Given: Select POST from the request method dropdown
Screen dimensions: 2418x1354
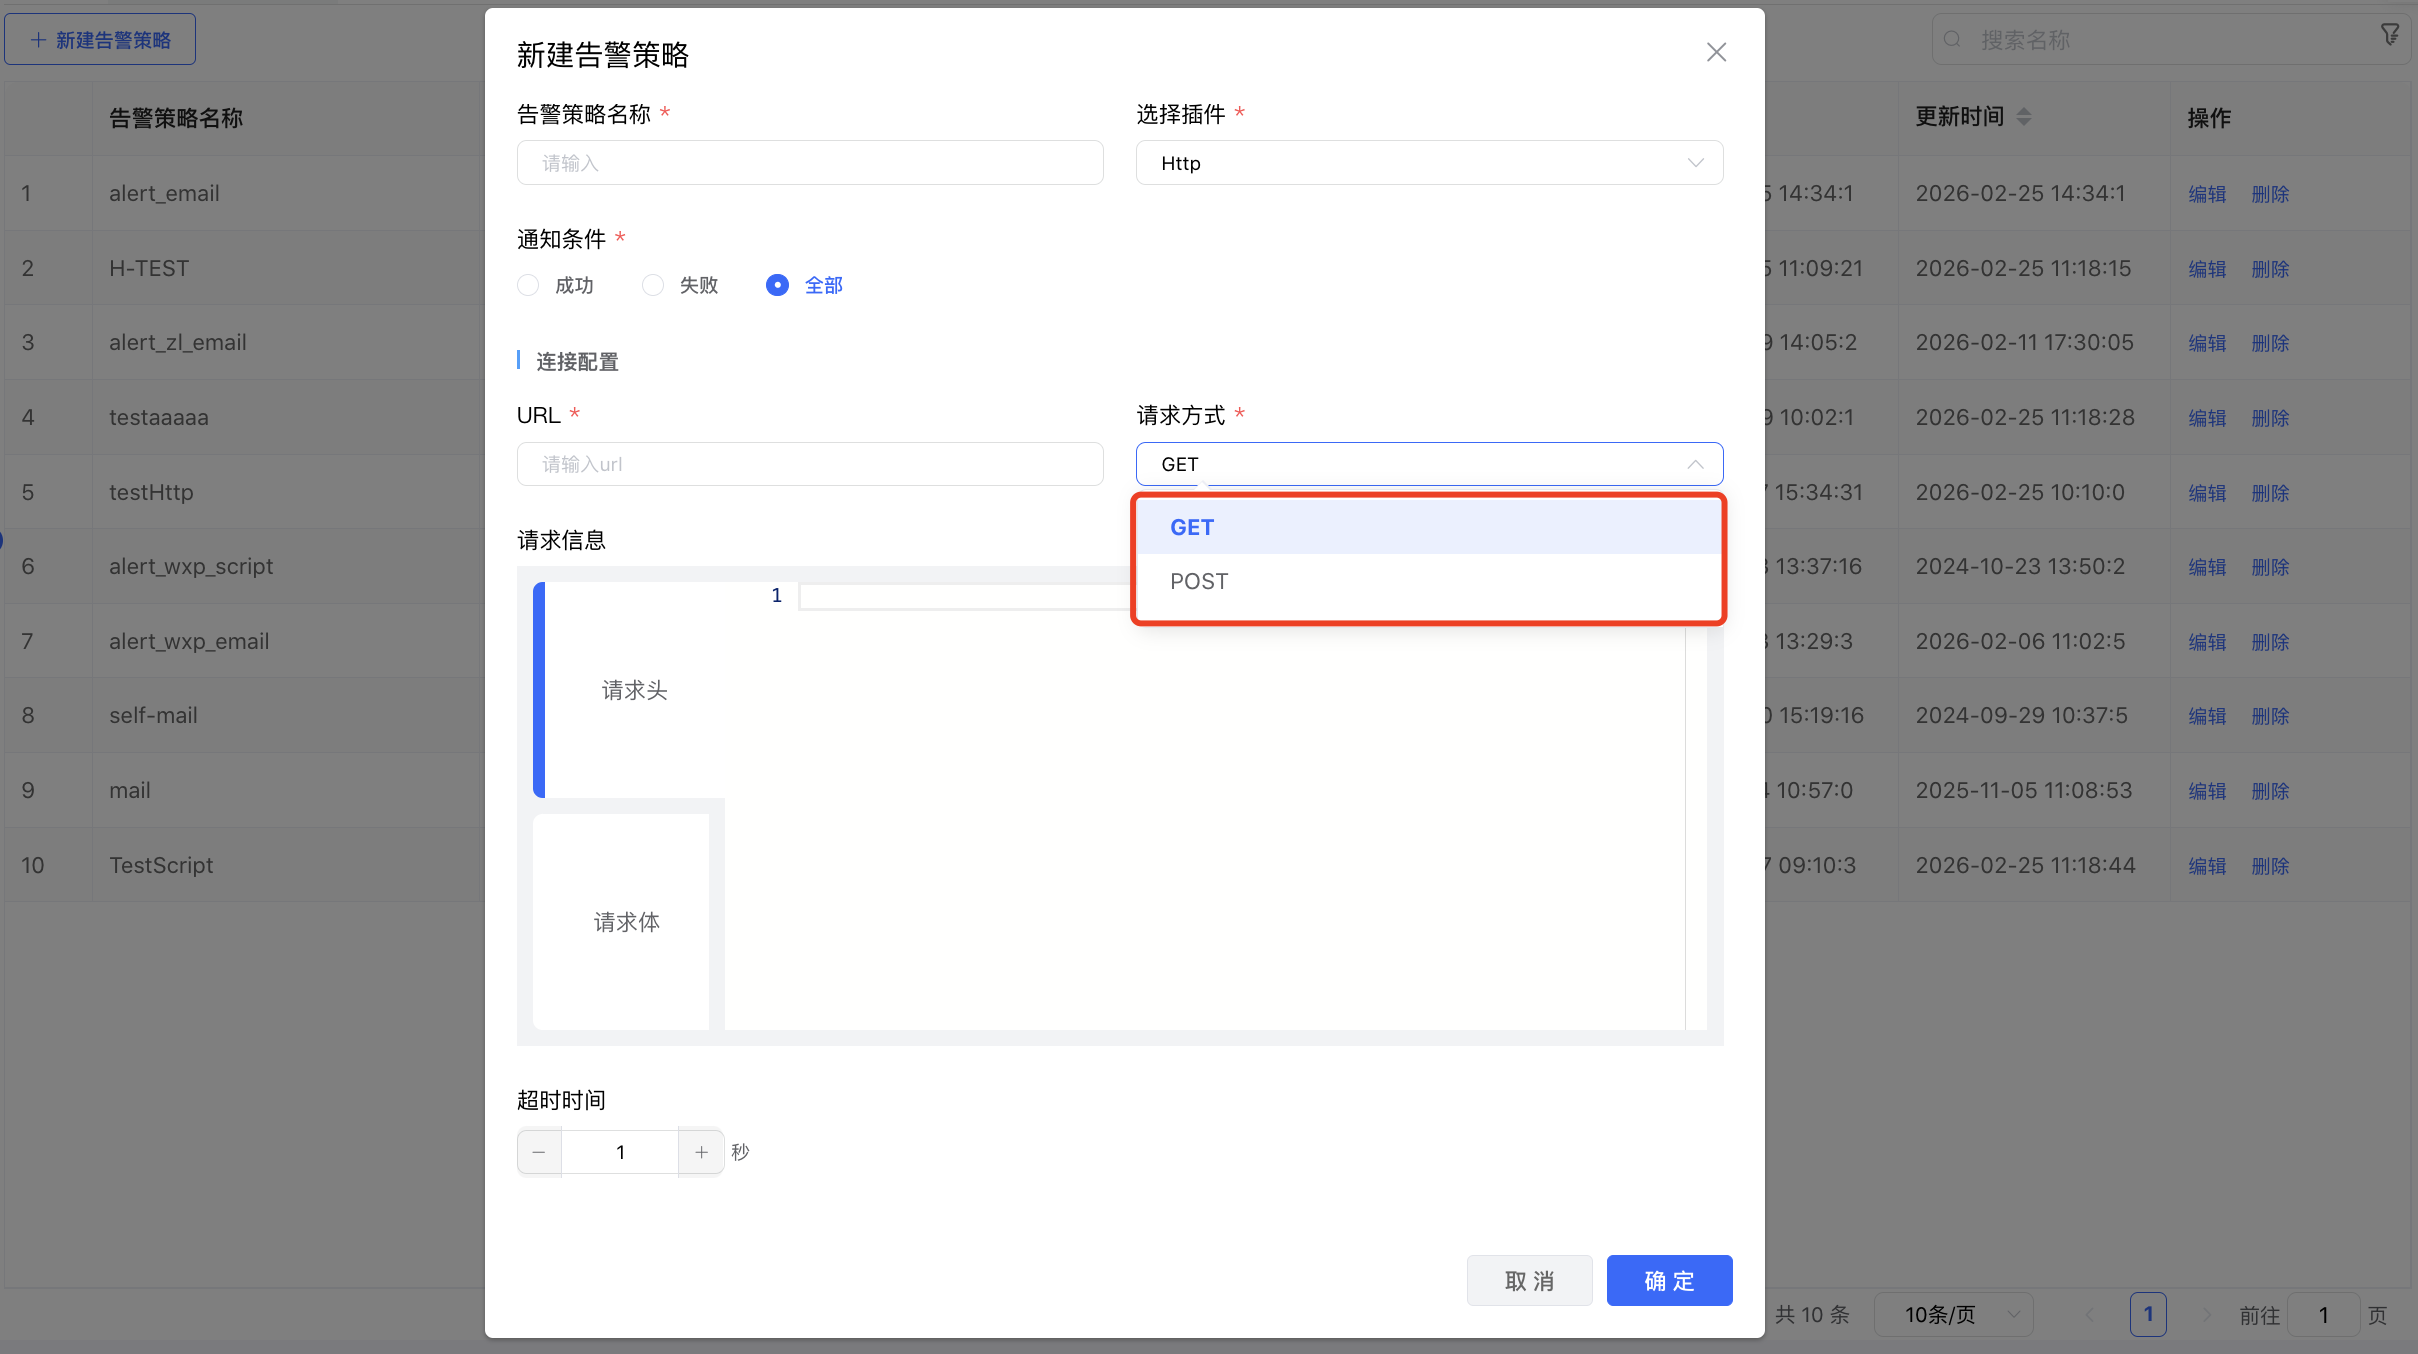Looking at the screenshot, I should click(x=1198, y=581).
